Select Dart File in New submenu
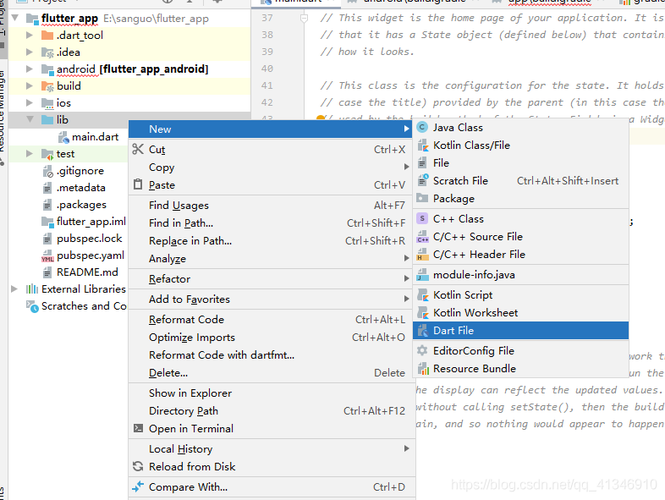Image resolution: width=665 pixels, height=500 pixels. click(x=520, y=330)
